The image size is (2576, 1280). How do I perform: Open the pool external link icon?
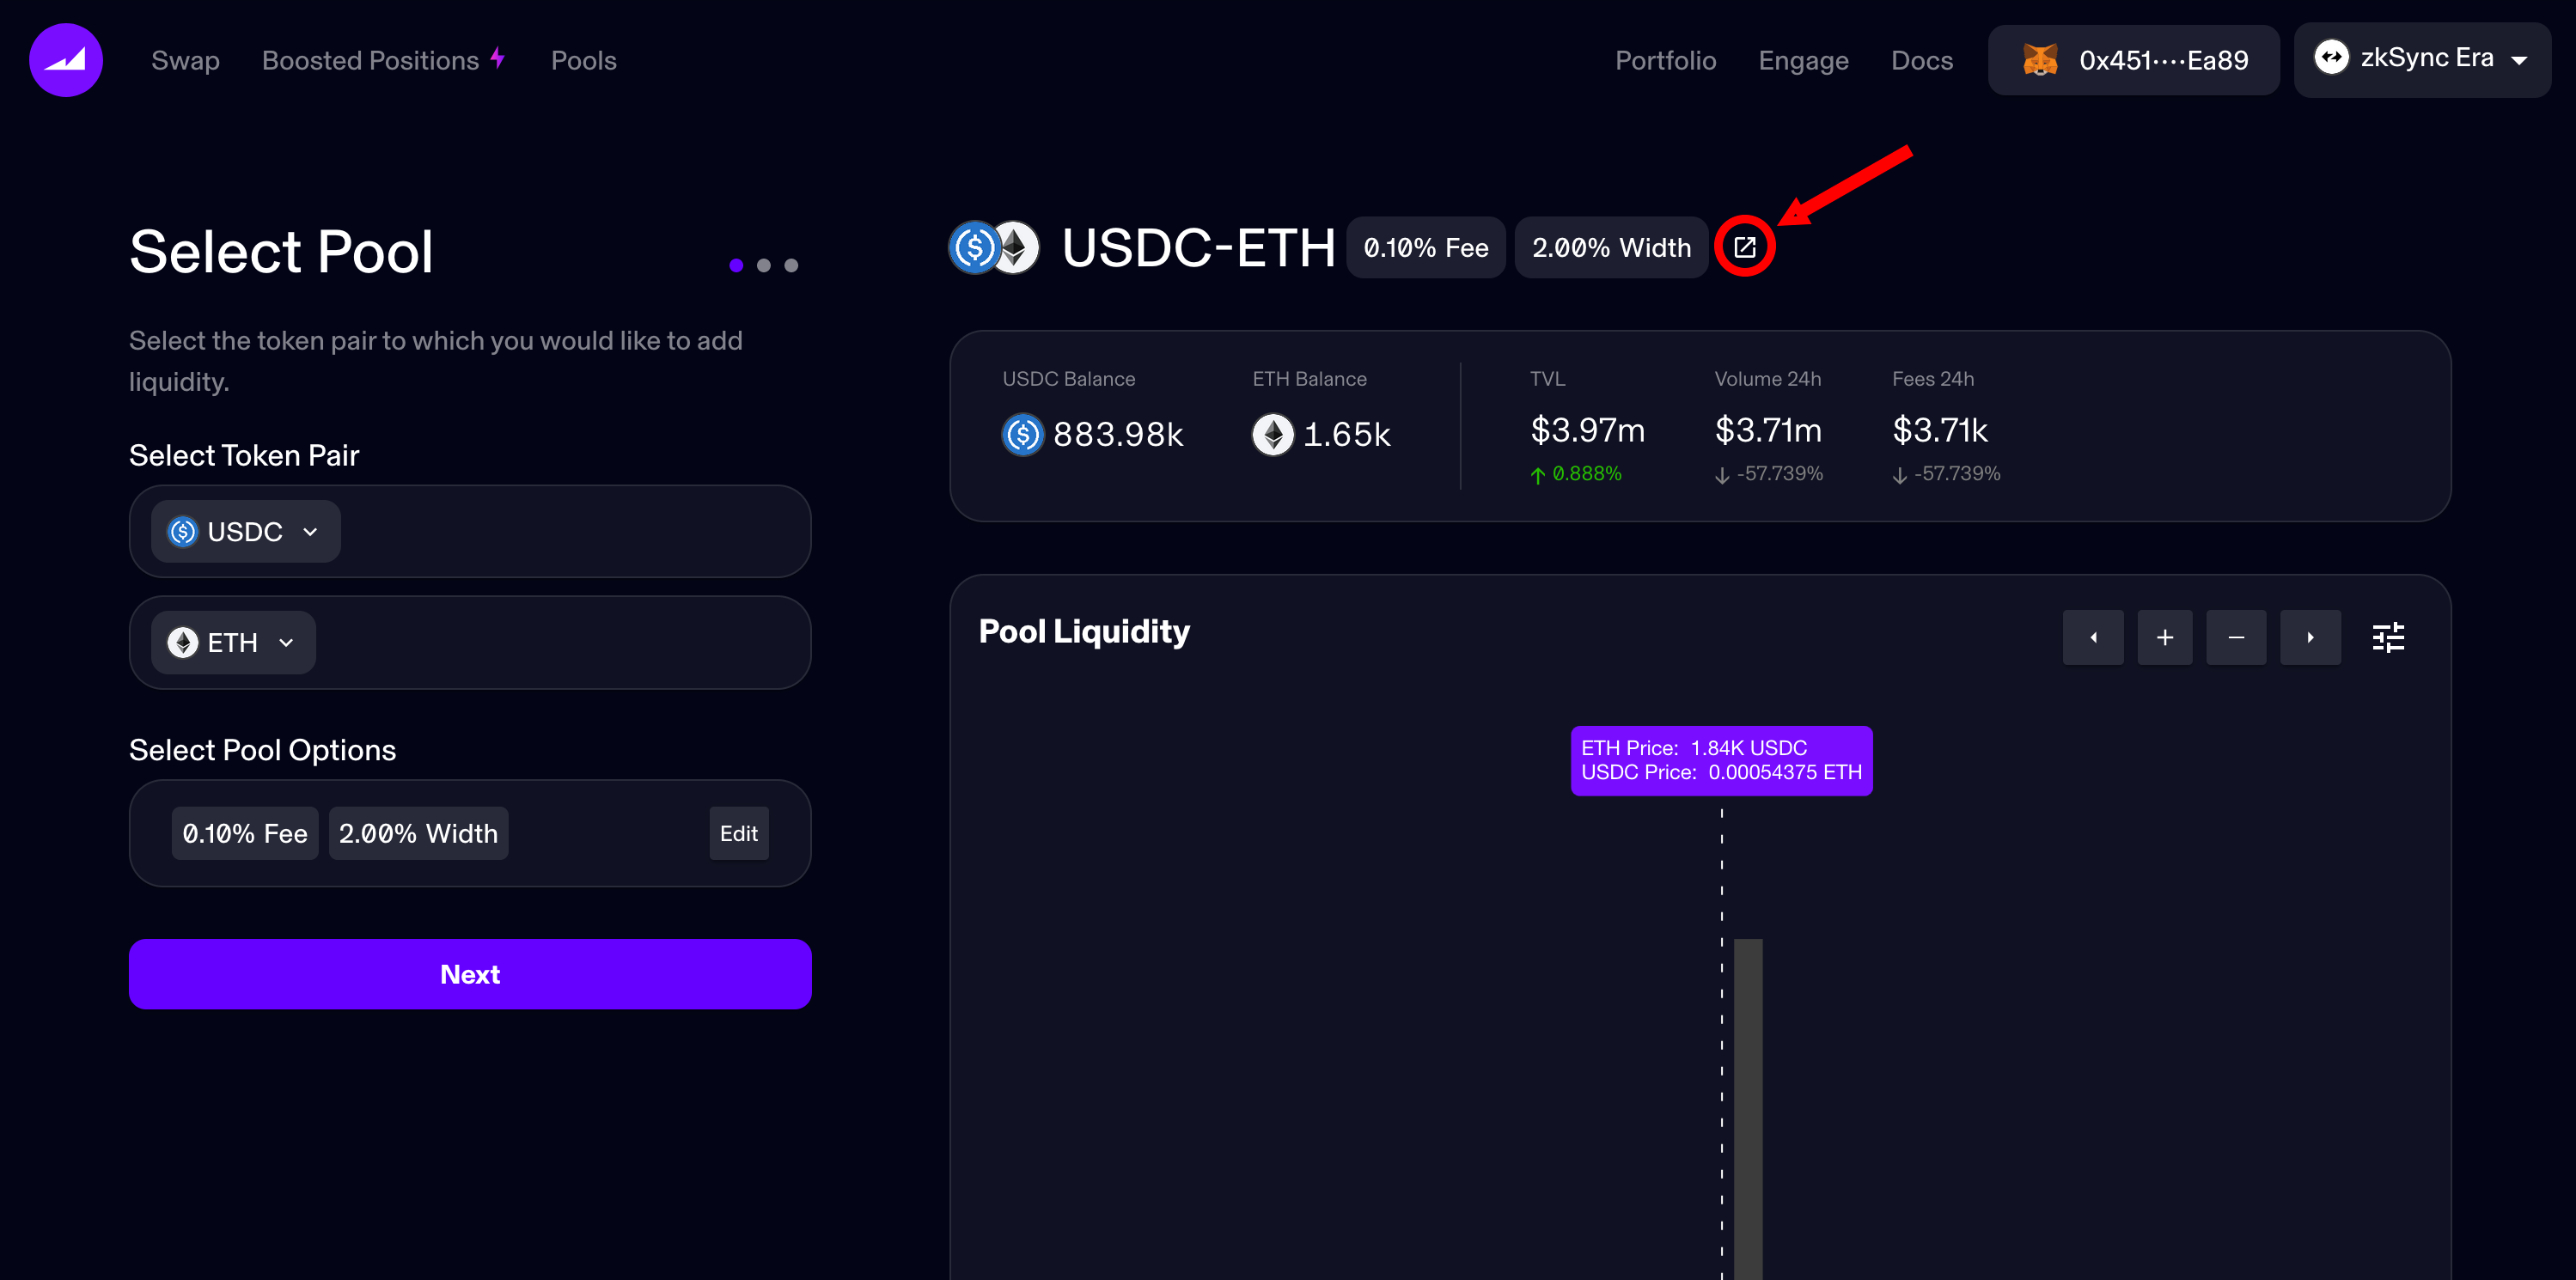coord(1744,247)
